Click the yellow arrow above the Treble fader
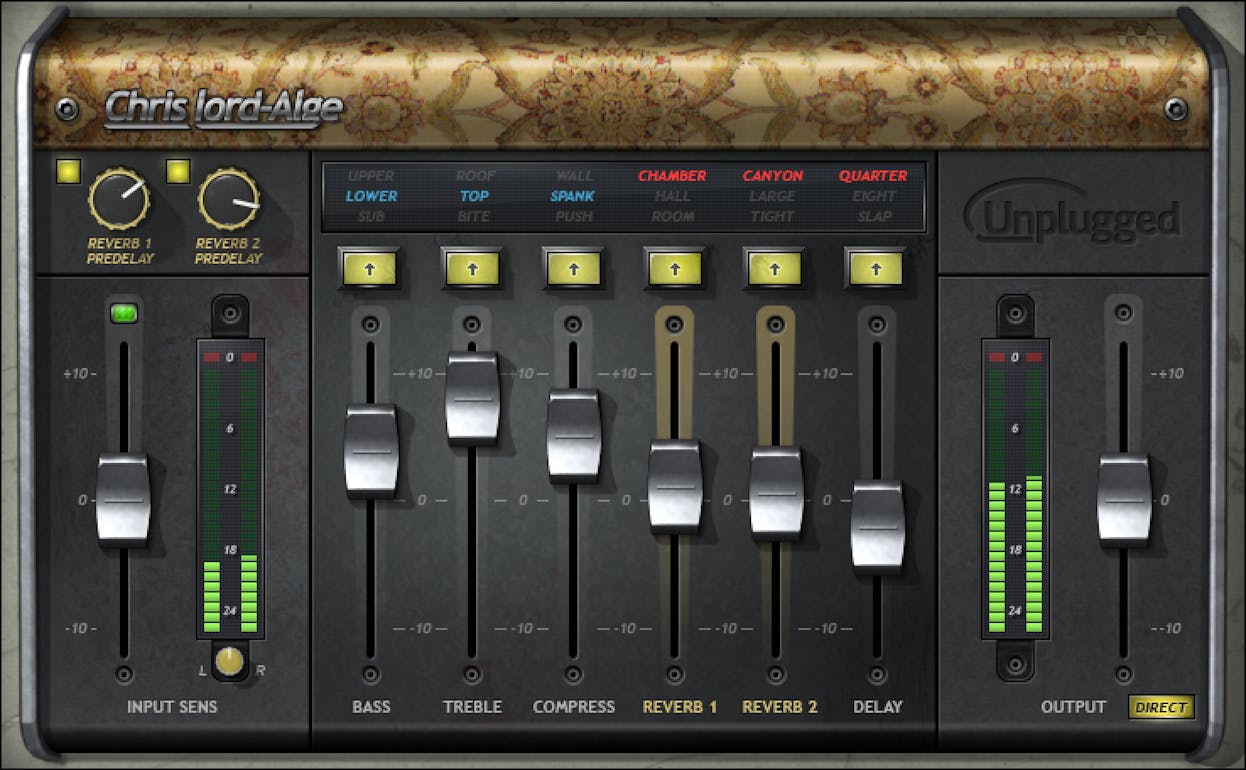 tap(471, 267)
